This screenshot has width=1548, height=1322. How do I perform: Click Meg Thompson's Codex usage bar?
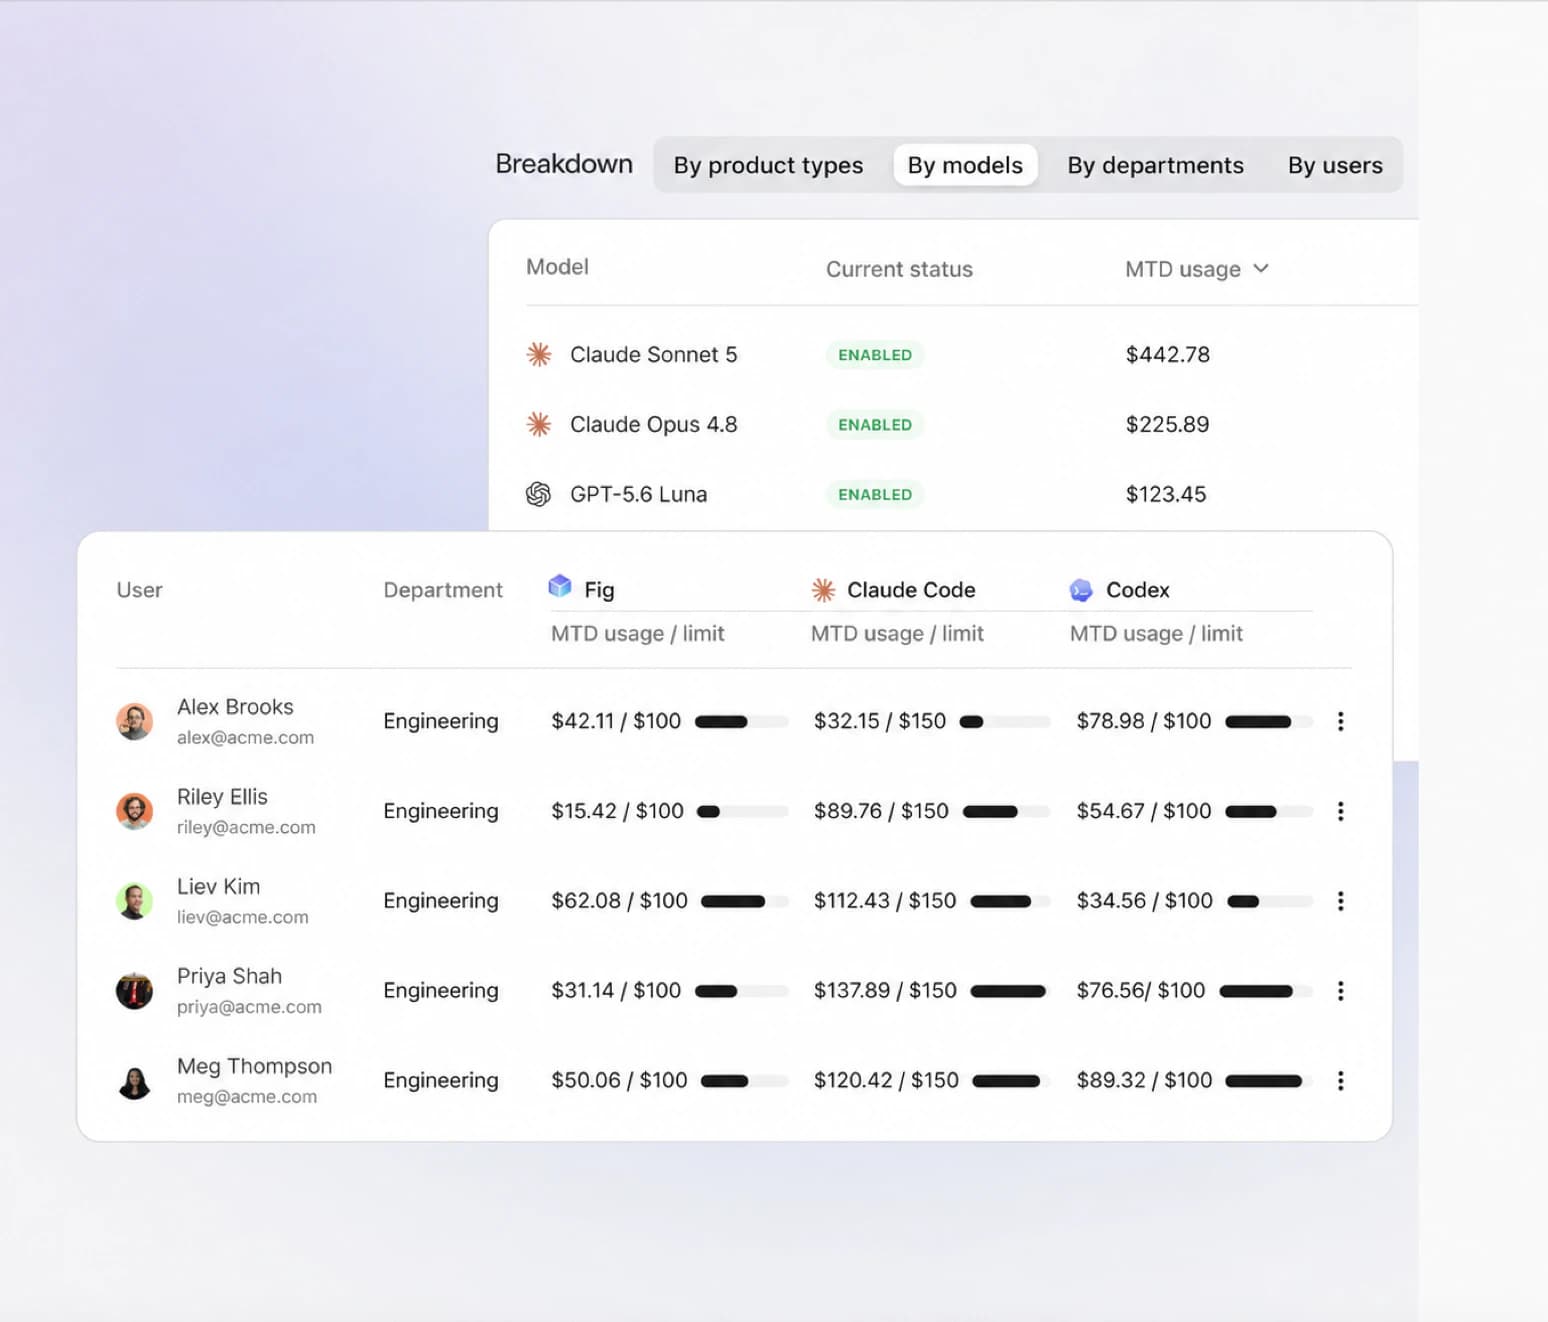1269,1081
